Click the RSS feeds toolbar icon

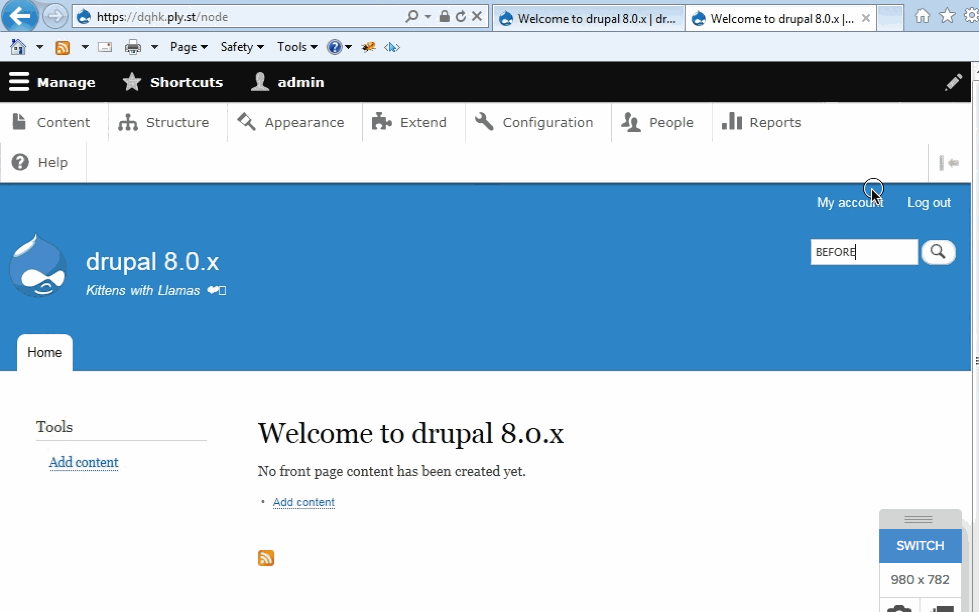(x=62, y=47)
